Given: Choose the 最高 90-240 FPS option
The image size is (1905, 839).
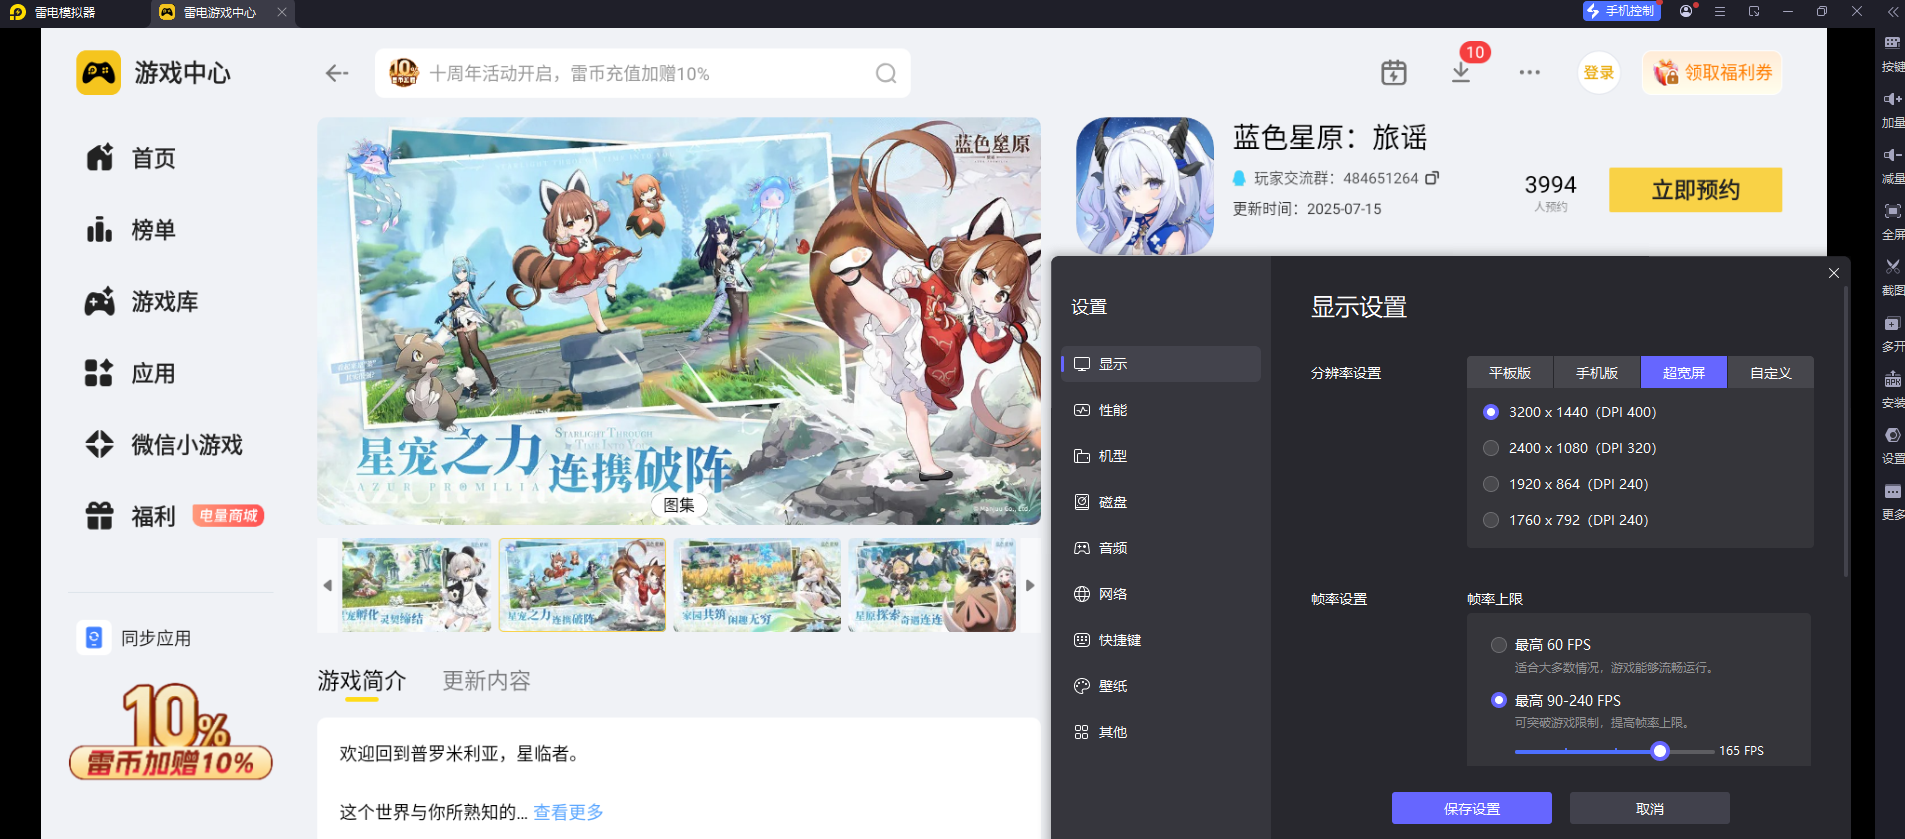Looking at the screenshot, I should [1499, 700].
